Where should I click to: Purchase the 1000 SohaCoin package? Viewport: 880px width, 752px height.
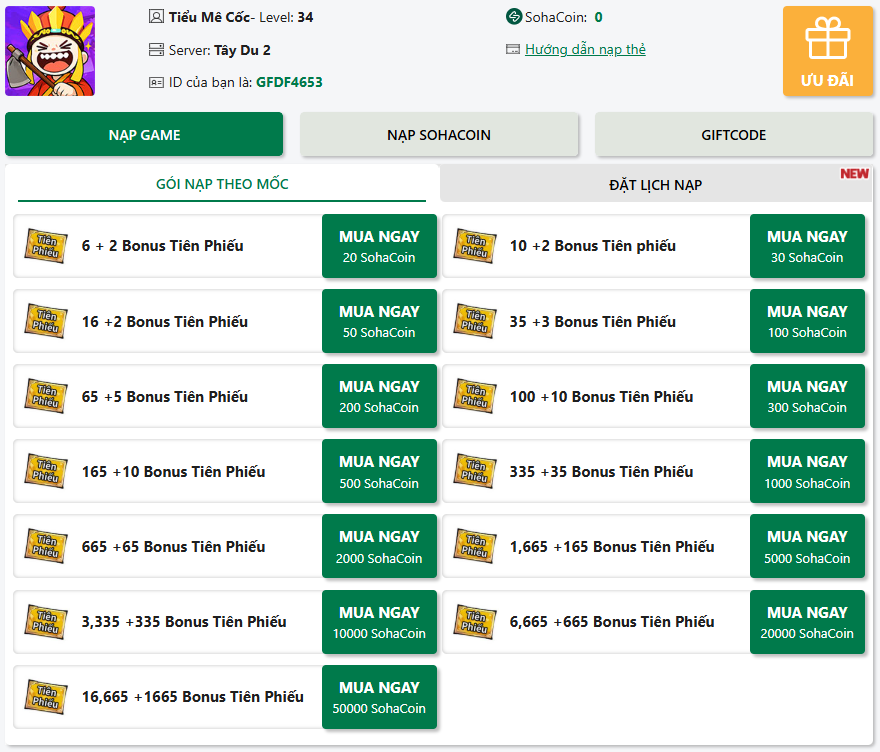coord(807,471)
